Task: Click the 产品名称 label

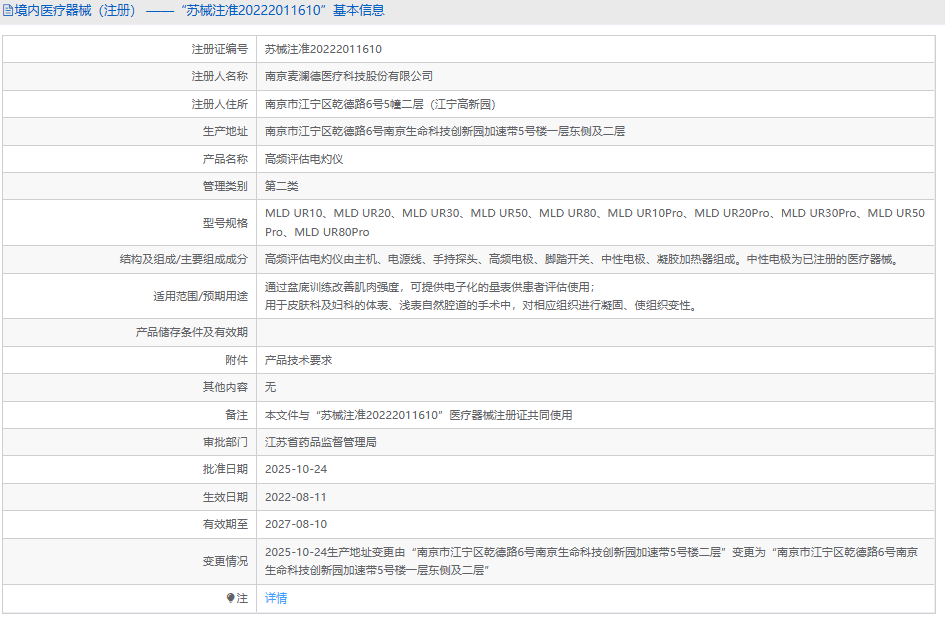Action: pos(225,159)
